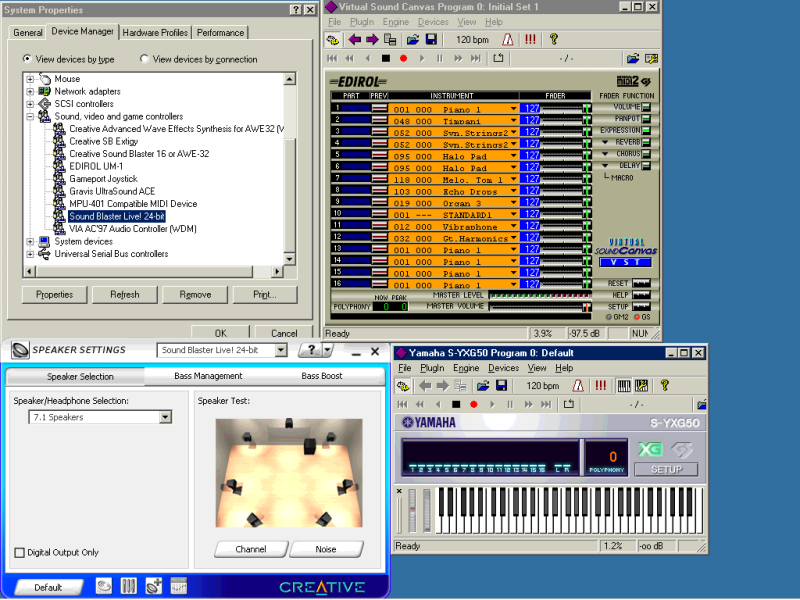This screenshot has height=600, width=800.
Task: Click the SETUP button in Yamaha S-YXG50
Action: click(x=666, y=469)
